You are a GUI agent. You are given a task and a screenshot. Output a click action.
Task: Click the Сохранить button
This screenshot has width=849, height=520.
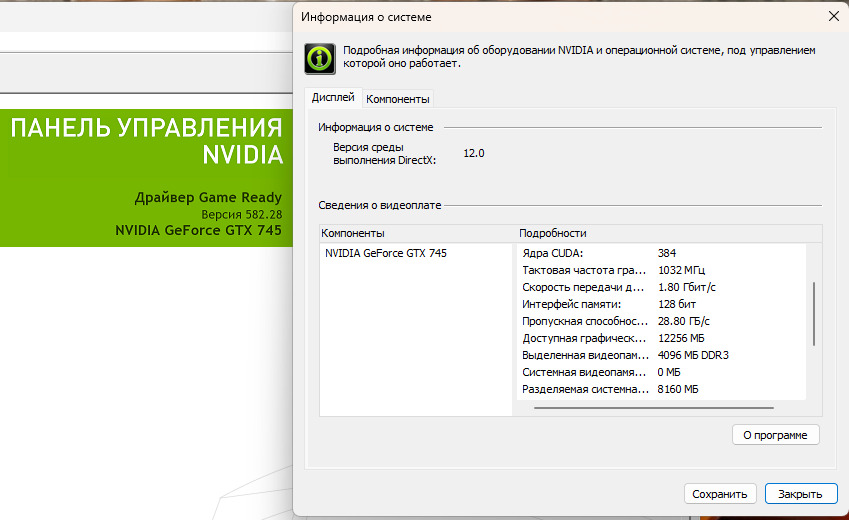[719, 494]
